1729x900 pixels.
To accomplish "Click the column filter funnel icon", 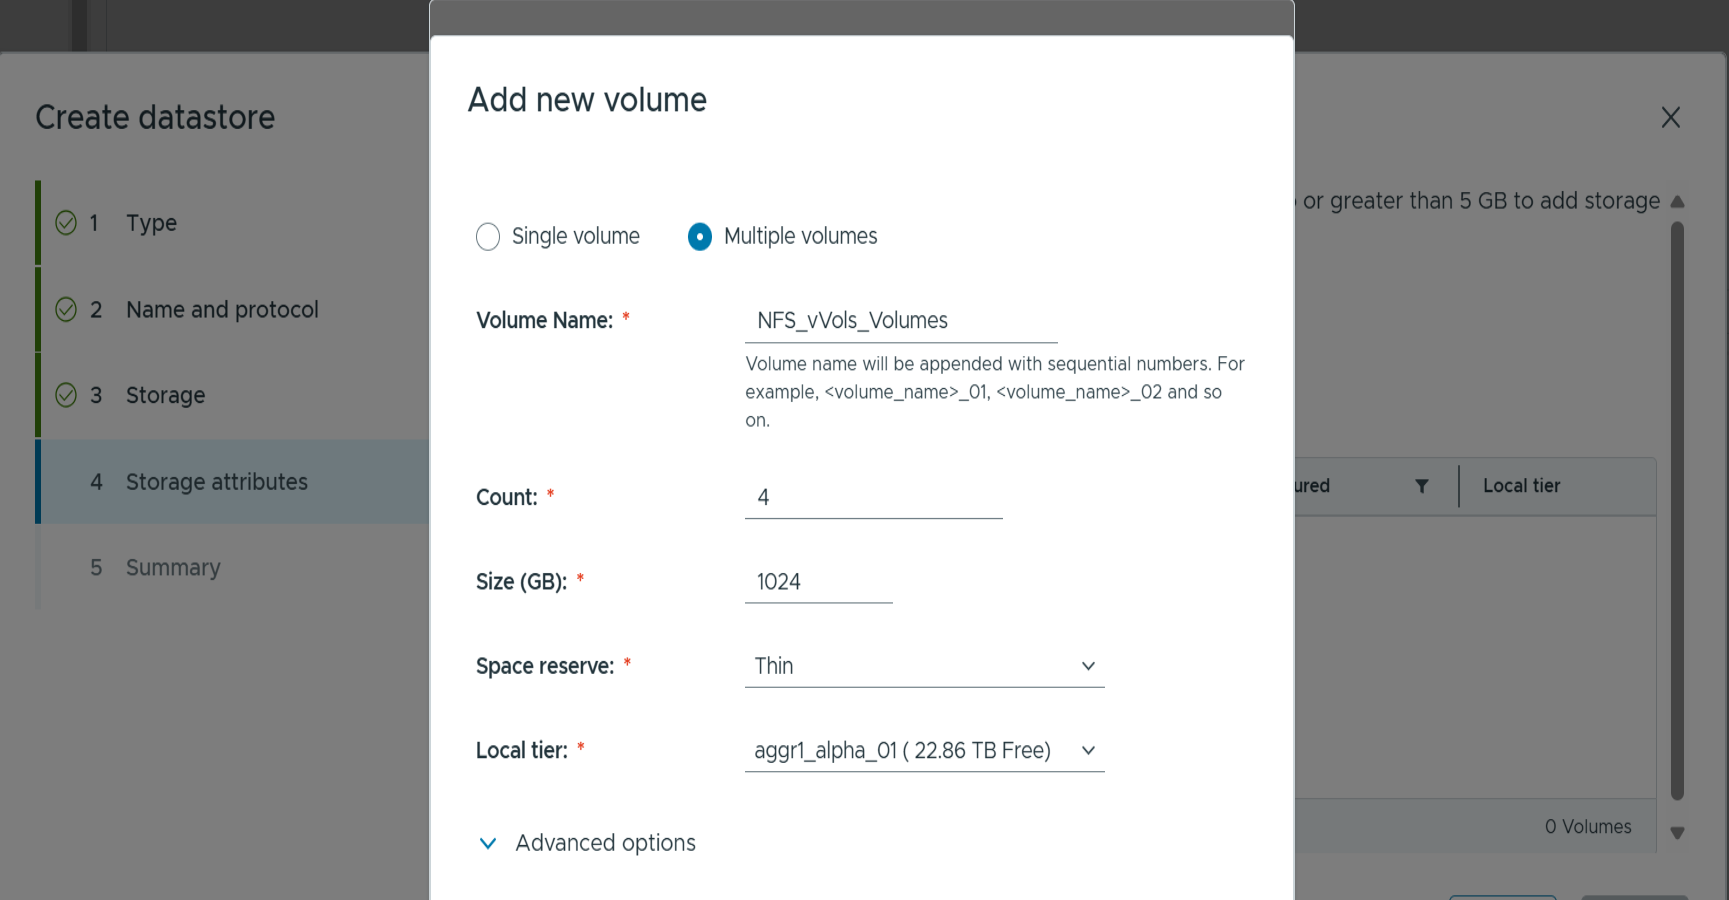I will 1421,486.
